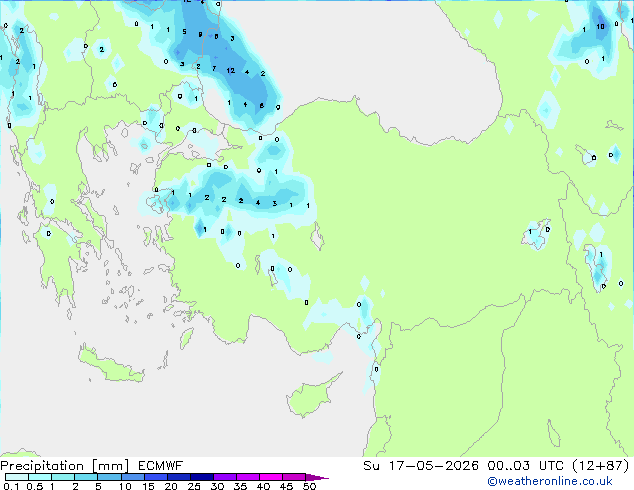The width and height of the screenshot is (634, 490).
Task: Click the '(12+87)' forecast run text
Action: point(601,466)
